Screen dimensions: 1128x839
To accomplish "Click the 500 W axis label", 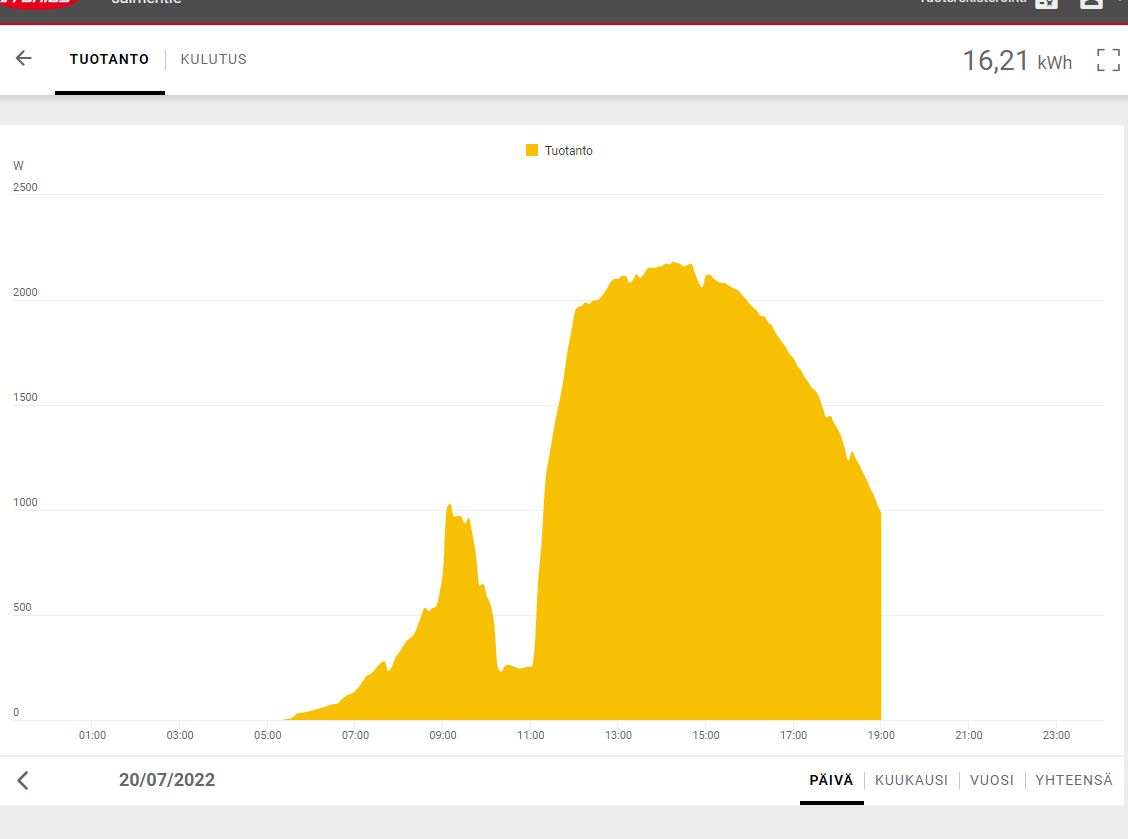I will tap(22, 607).
